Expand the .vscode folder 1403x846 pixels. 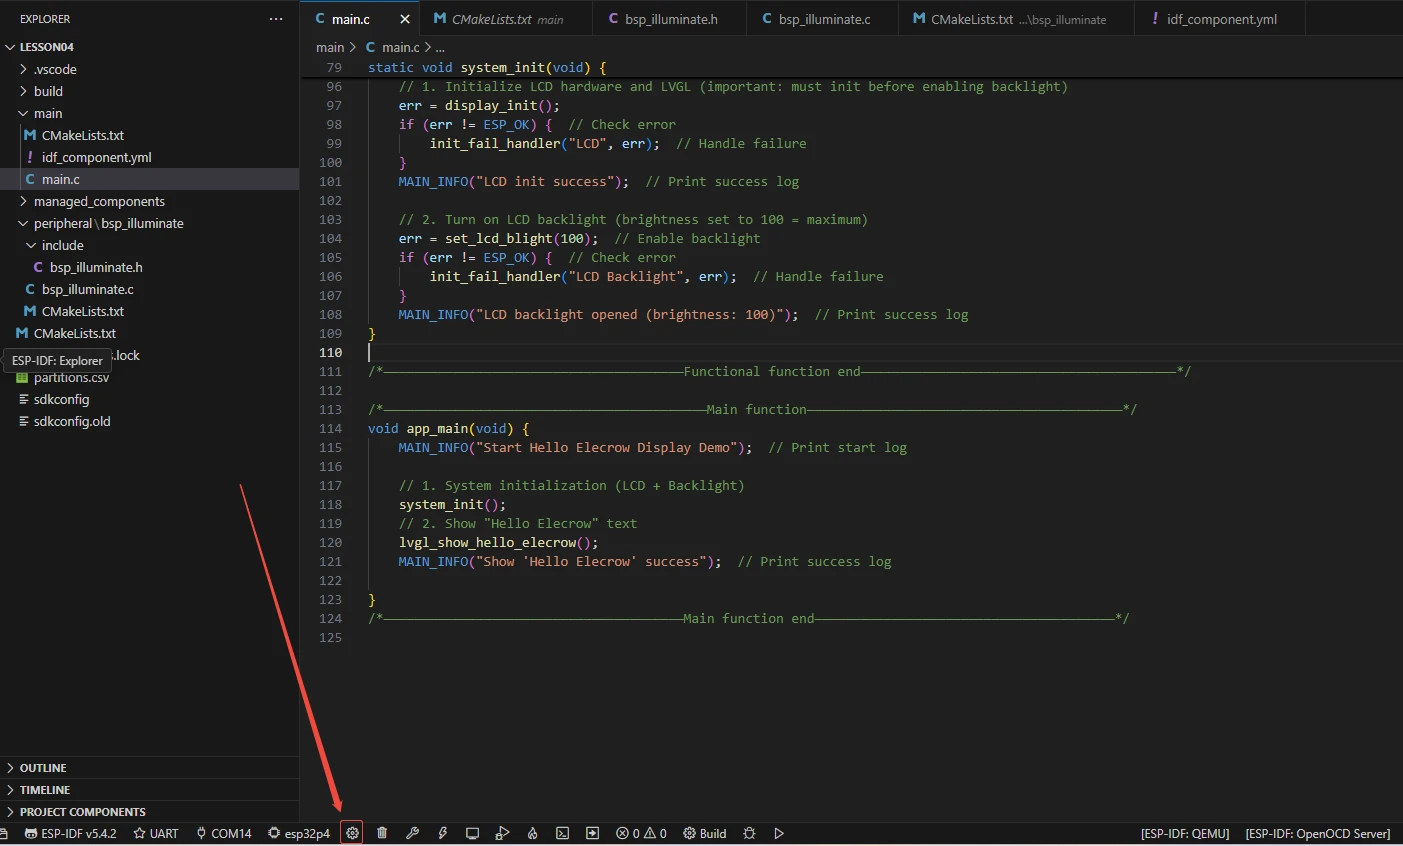point(55,69)
